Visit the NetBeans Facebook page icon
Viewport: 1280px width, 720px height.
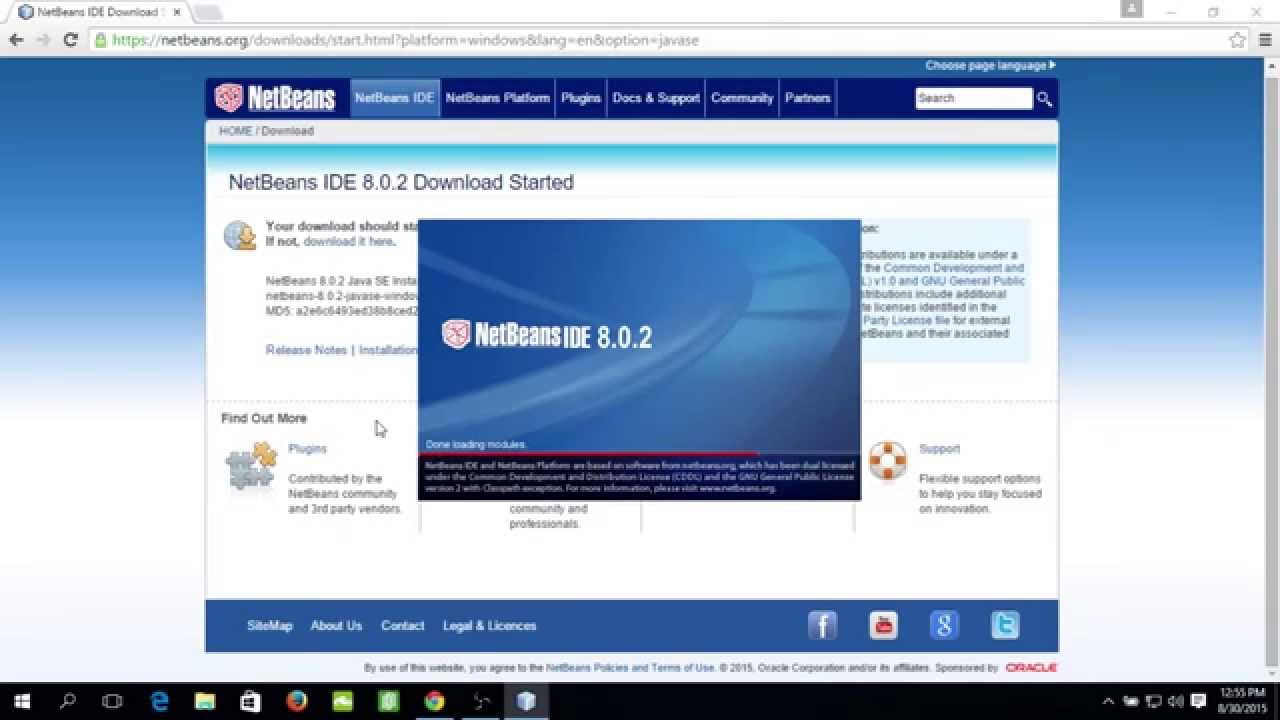coord(822,626)
